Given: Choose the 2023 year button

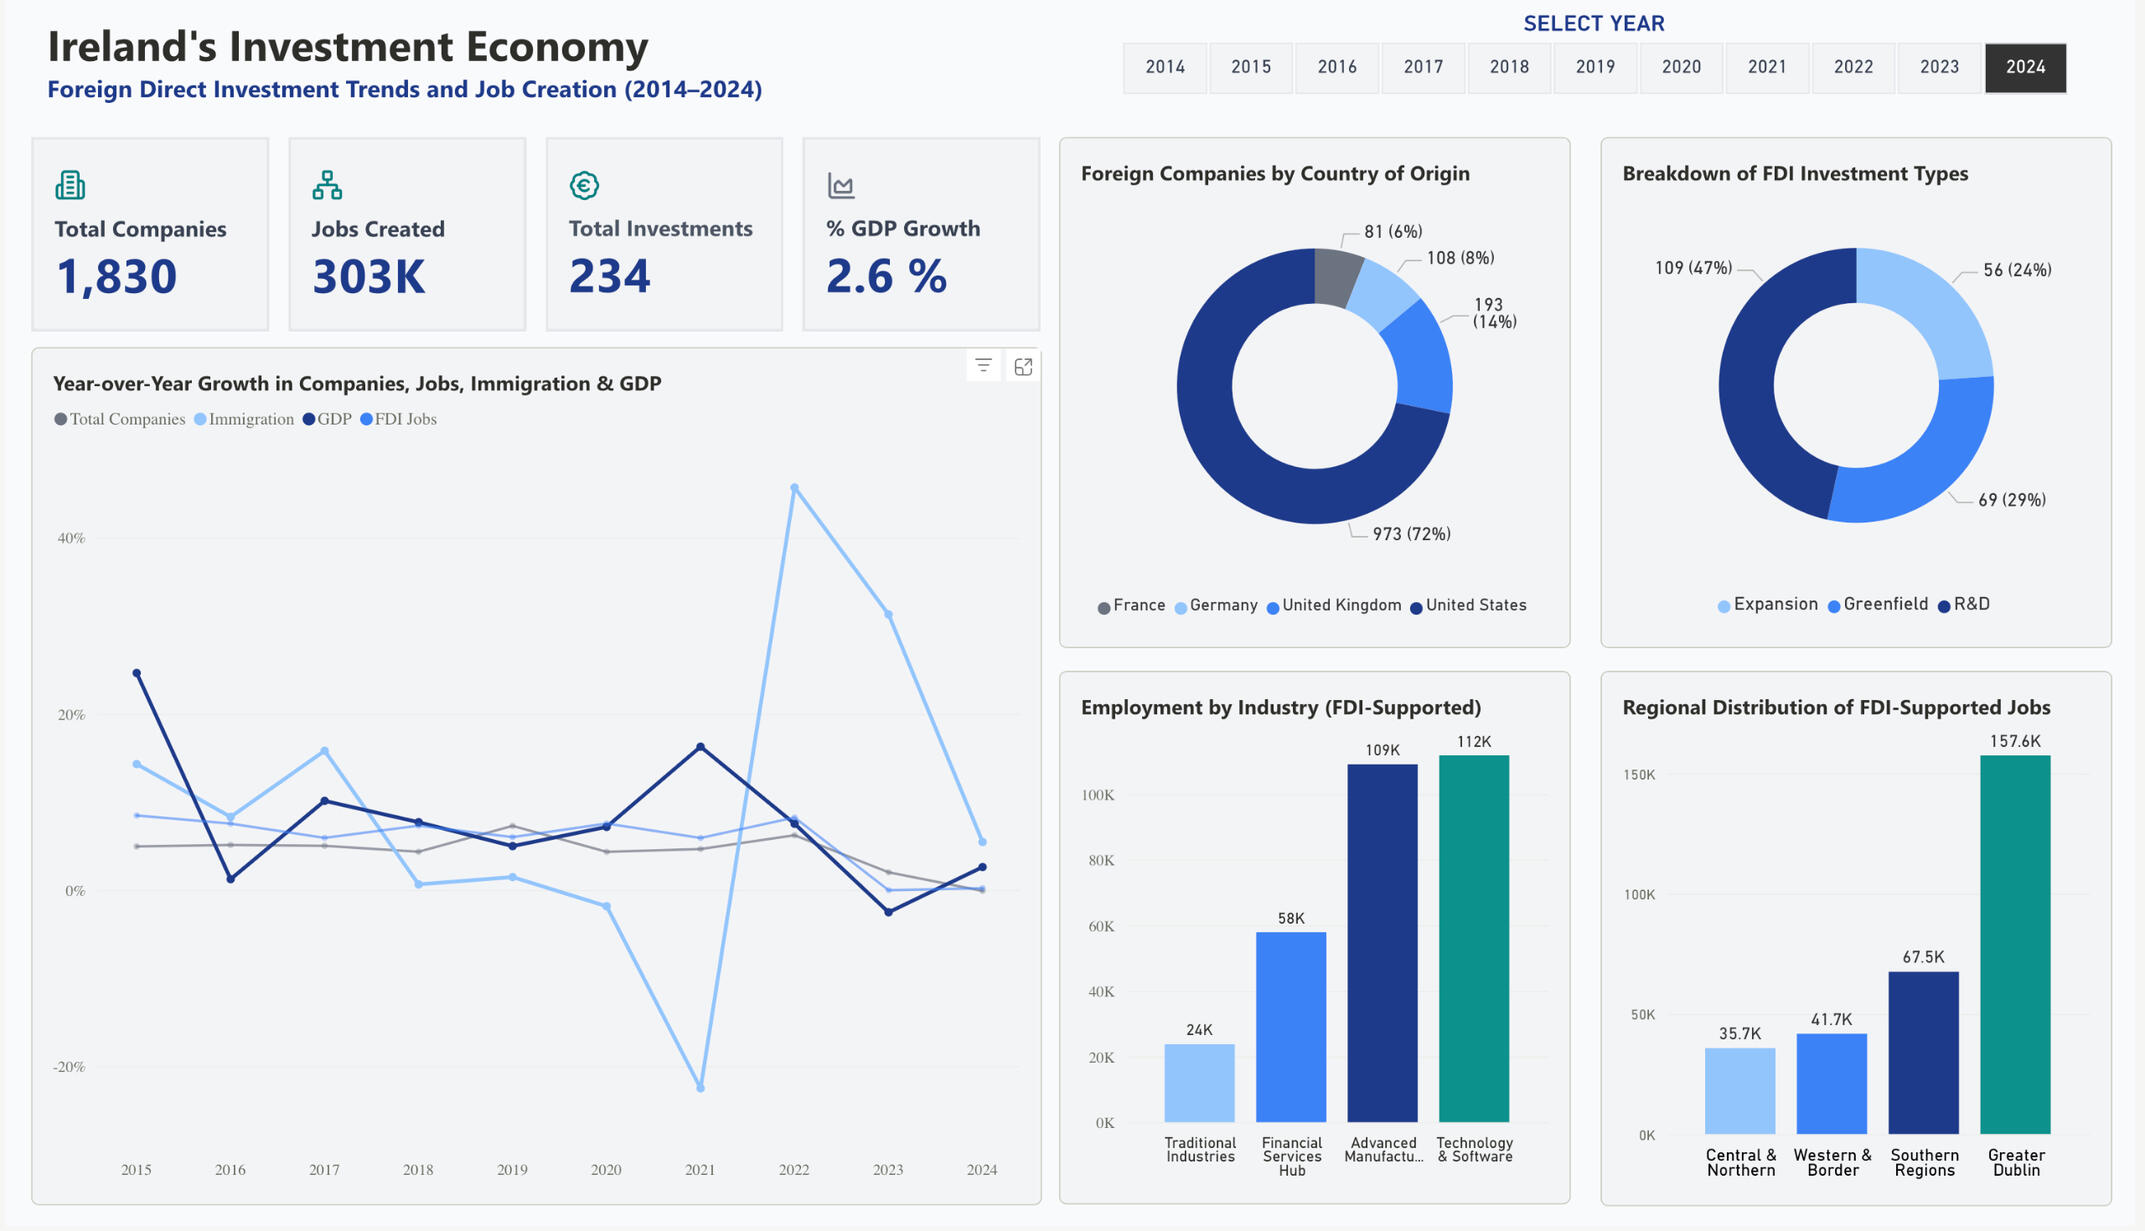Looking at the screenshot, I should 1939,67.
